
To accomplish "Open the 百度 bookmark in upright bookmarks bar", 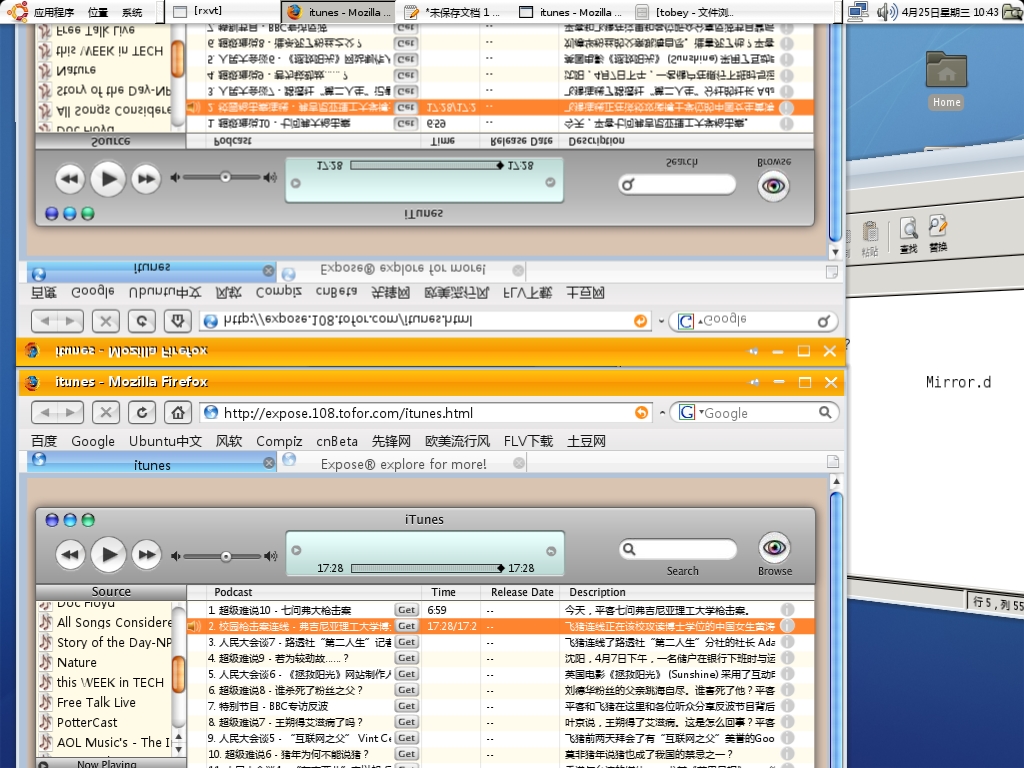I will click(44, 441).
